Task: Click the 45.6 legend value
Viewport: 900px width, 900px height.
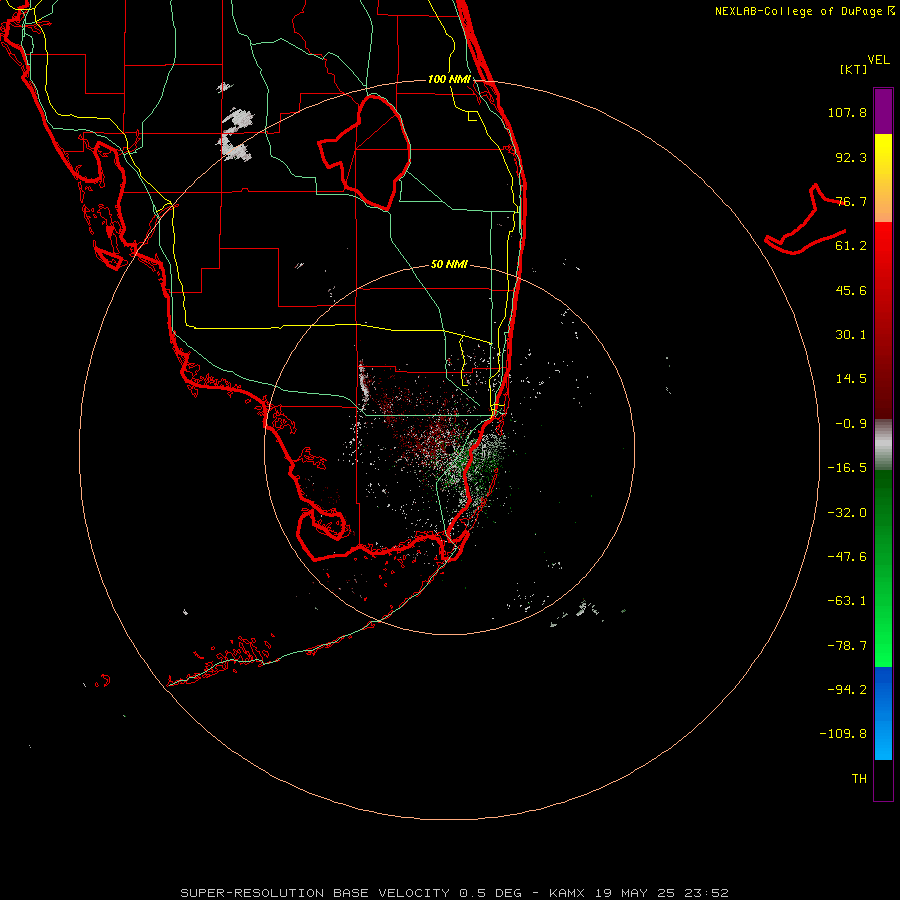Action: point(851,290)
